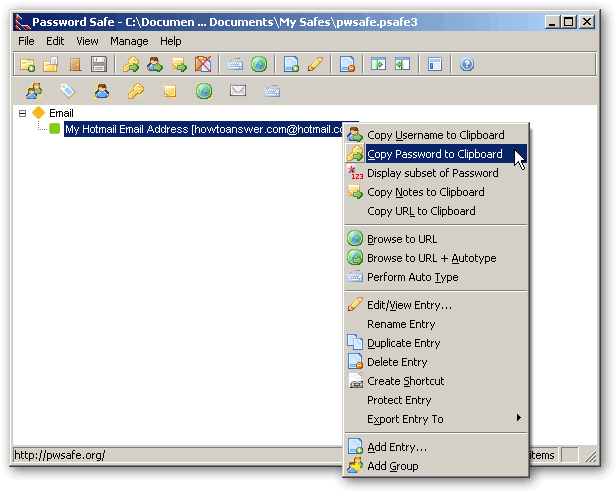Image resolution: width=616 pixels, height=493 pixels.
Task: Select Create Shortcut
Action: click(x=436, y=381)
